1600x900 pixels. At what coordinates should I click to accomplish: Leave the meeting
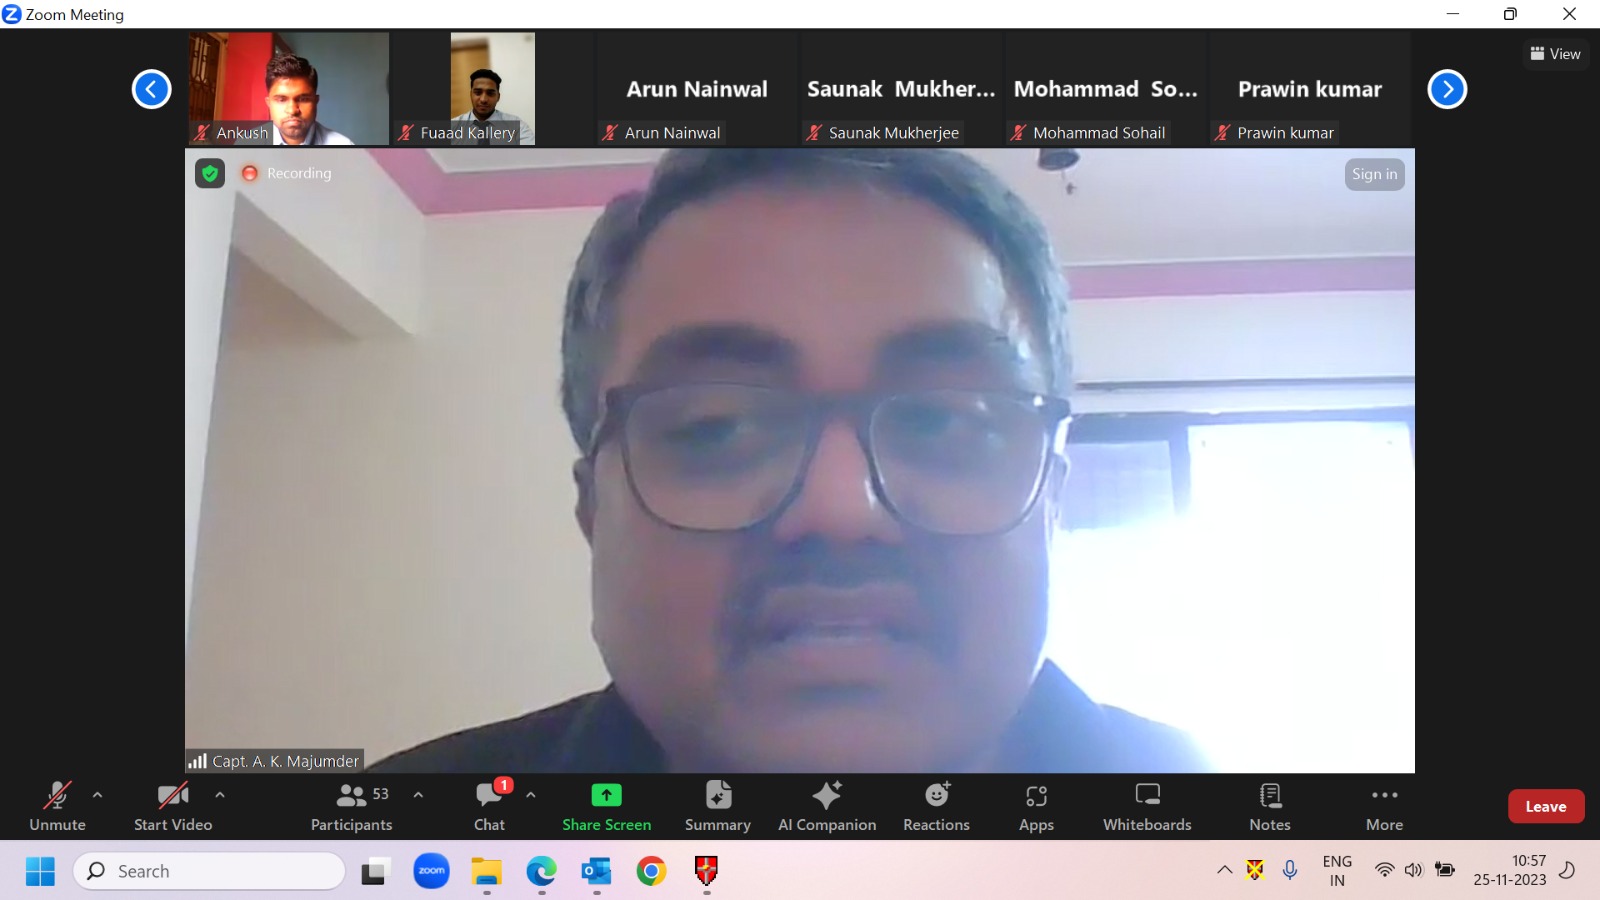click(x=1545, y=806)
